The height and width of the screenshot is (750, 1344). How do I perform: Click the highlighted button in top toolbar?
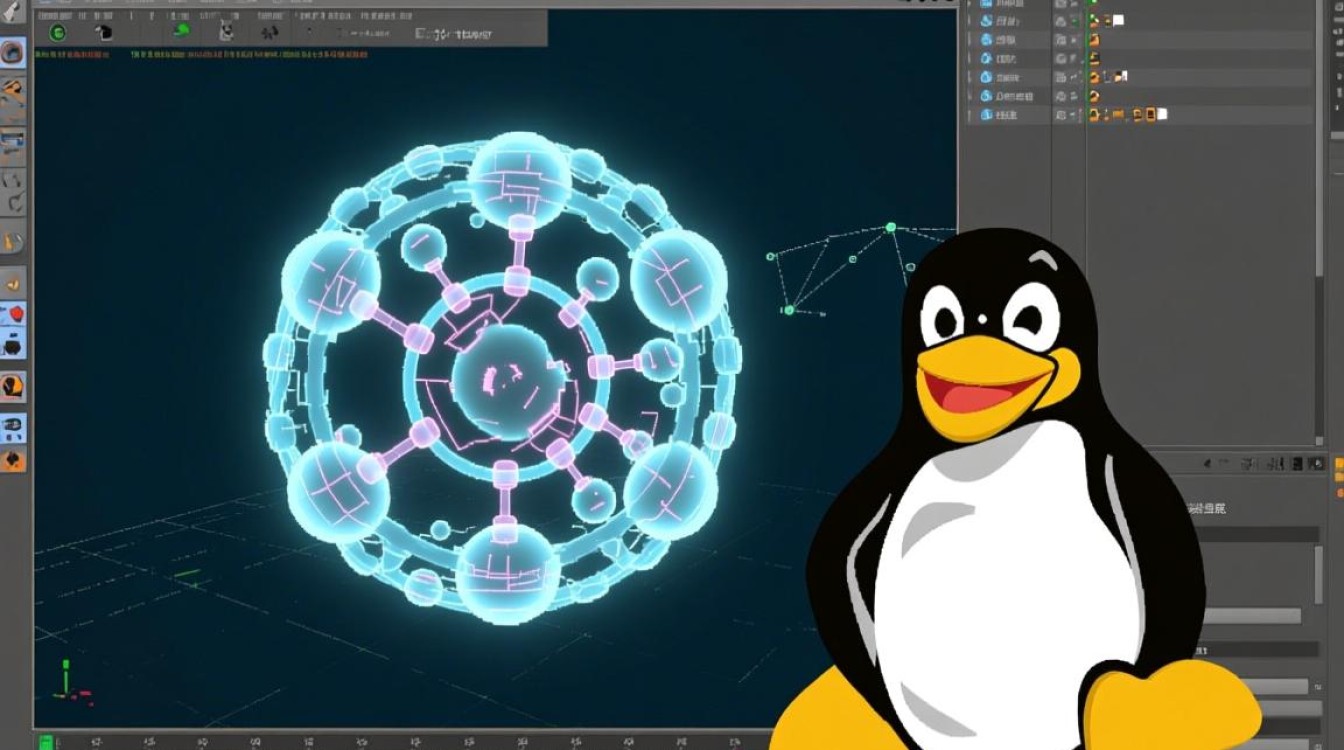tap(59, 31)
